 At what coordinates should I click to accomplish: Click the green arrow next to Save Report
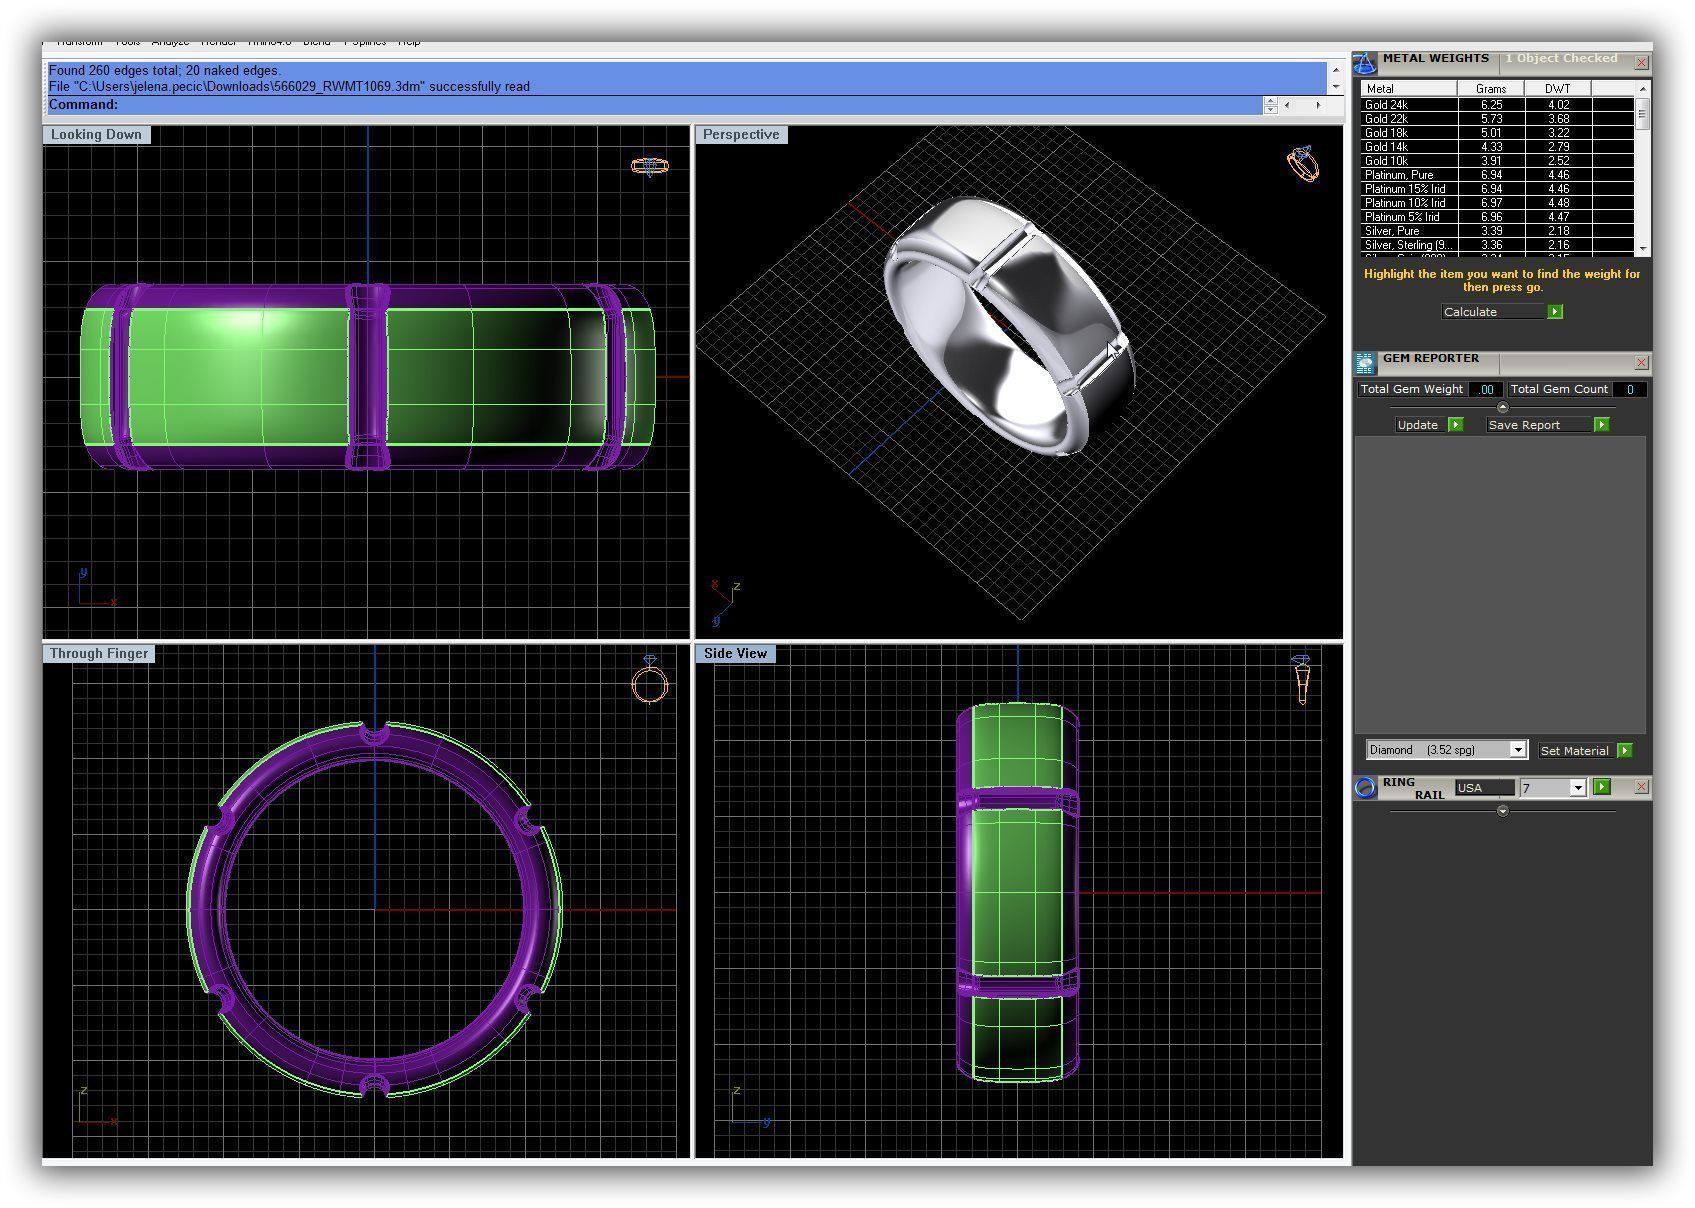coord(1602,425)
